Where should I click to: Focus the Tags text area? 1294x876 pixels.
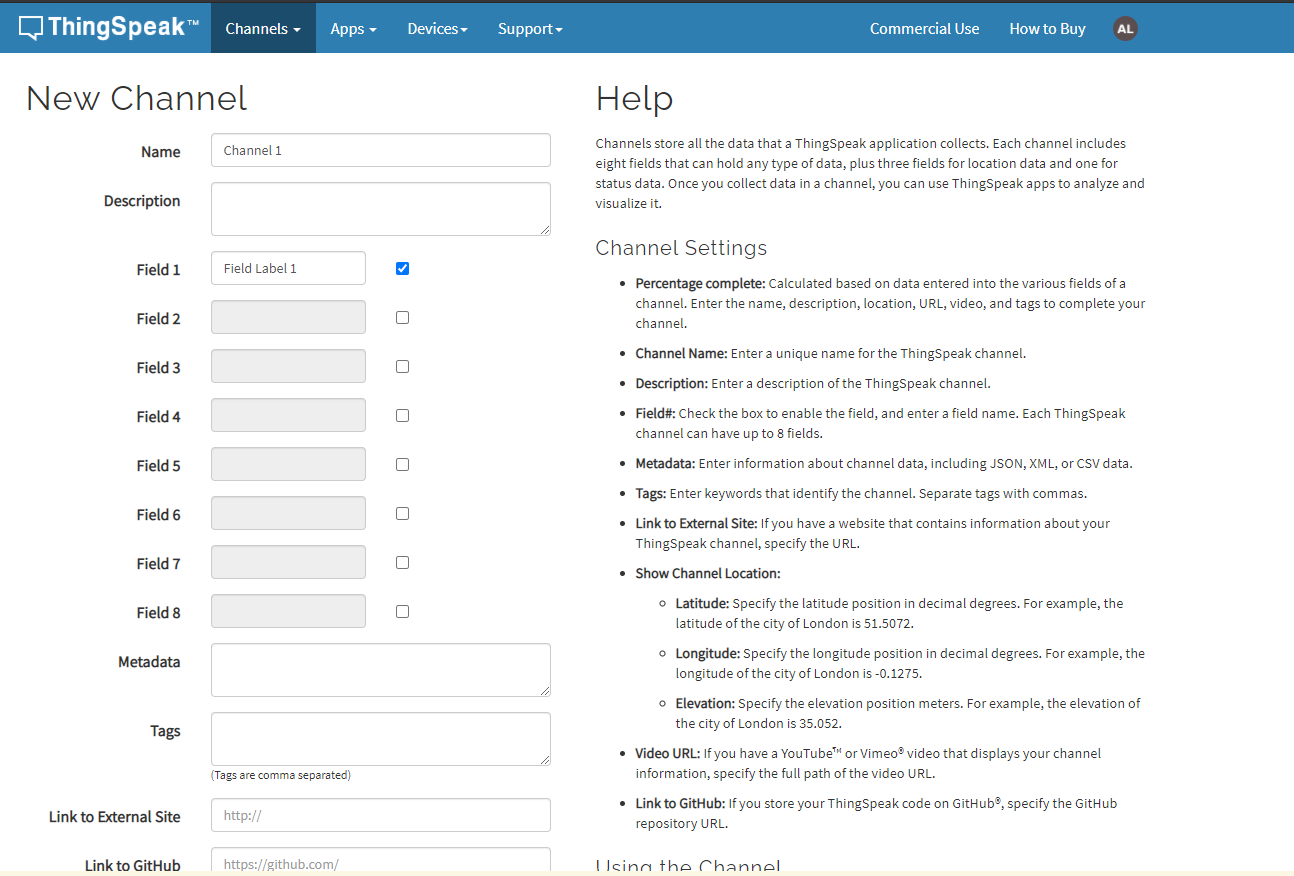(x=380, y=739)
